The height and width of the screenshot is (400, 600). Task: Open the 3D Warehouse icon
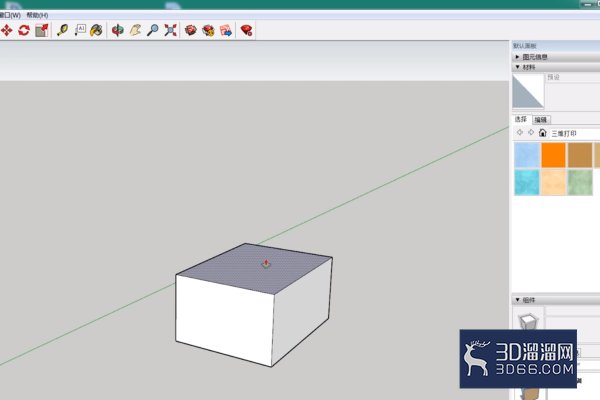click(191, 30)
